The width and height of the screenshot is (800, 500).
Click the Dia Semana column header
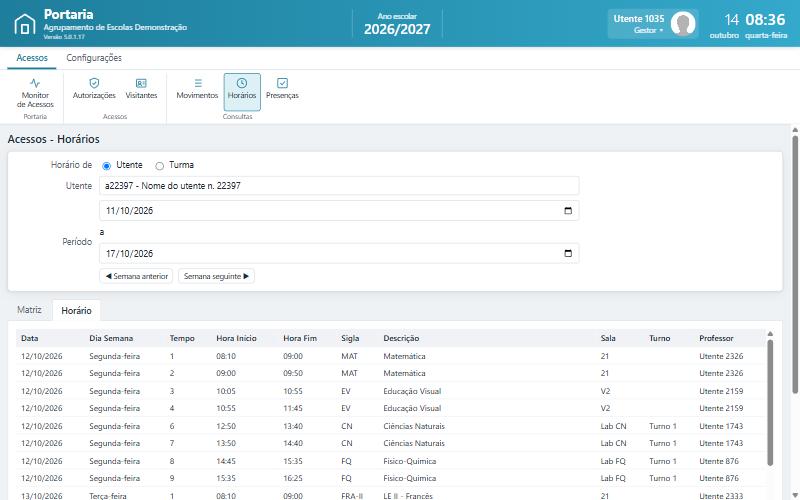coord(111,338)
